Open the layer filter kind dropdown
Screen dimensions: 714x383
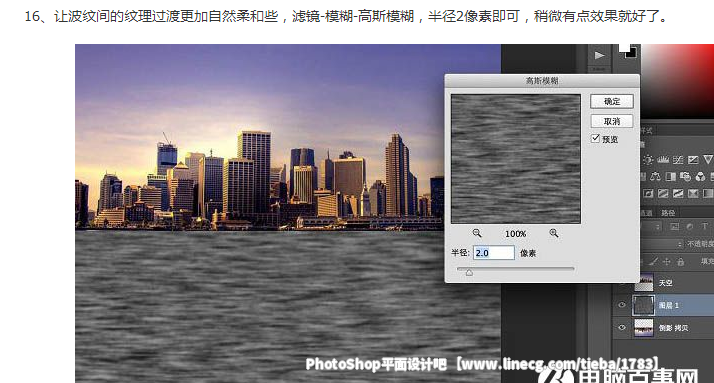[651, 226]
